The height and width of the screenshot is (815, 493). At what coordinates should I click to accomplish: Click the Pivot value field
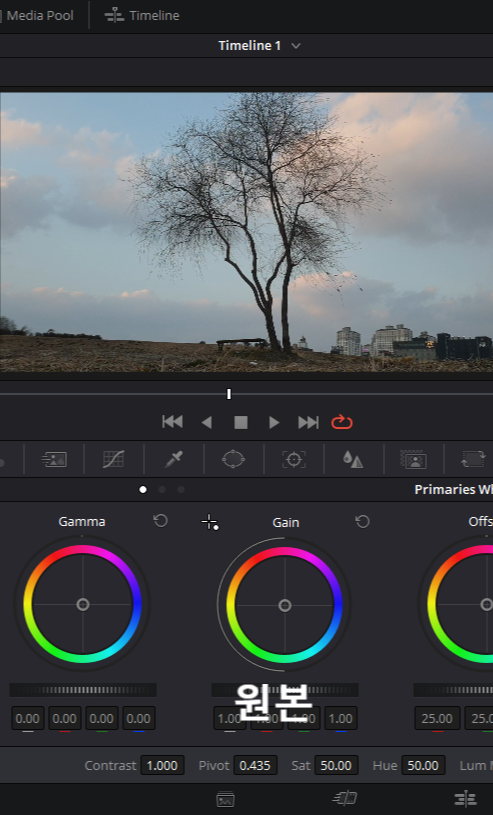pyautogui.click(x=255, y=766)
